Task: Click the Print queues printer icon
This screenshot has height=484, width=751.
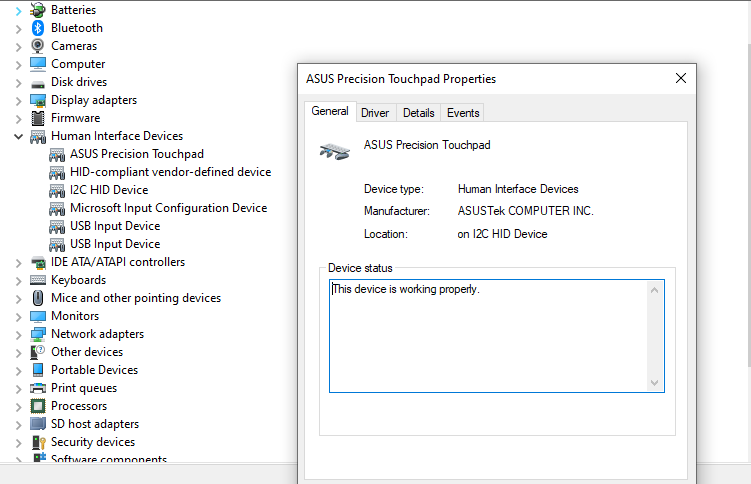Action: (38, 388)
